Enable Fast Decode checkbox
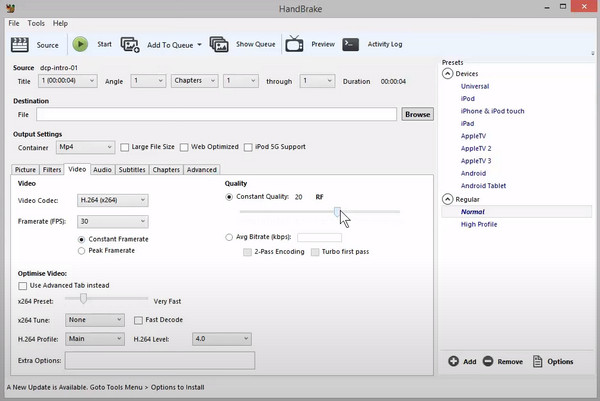The width and height of the screenshot is (600, 401). pos(138,320)
